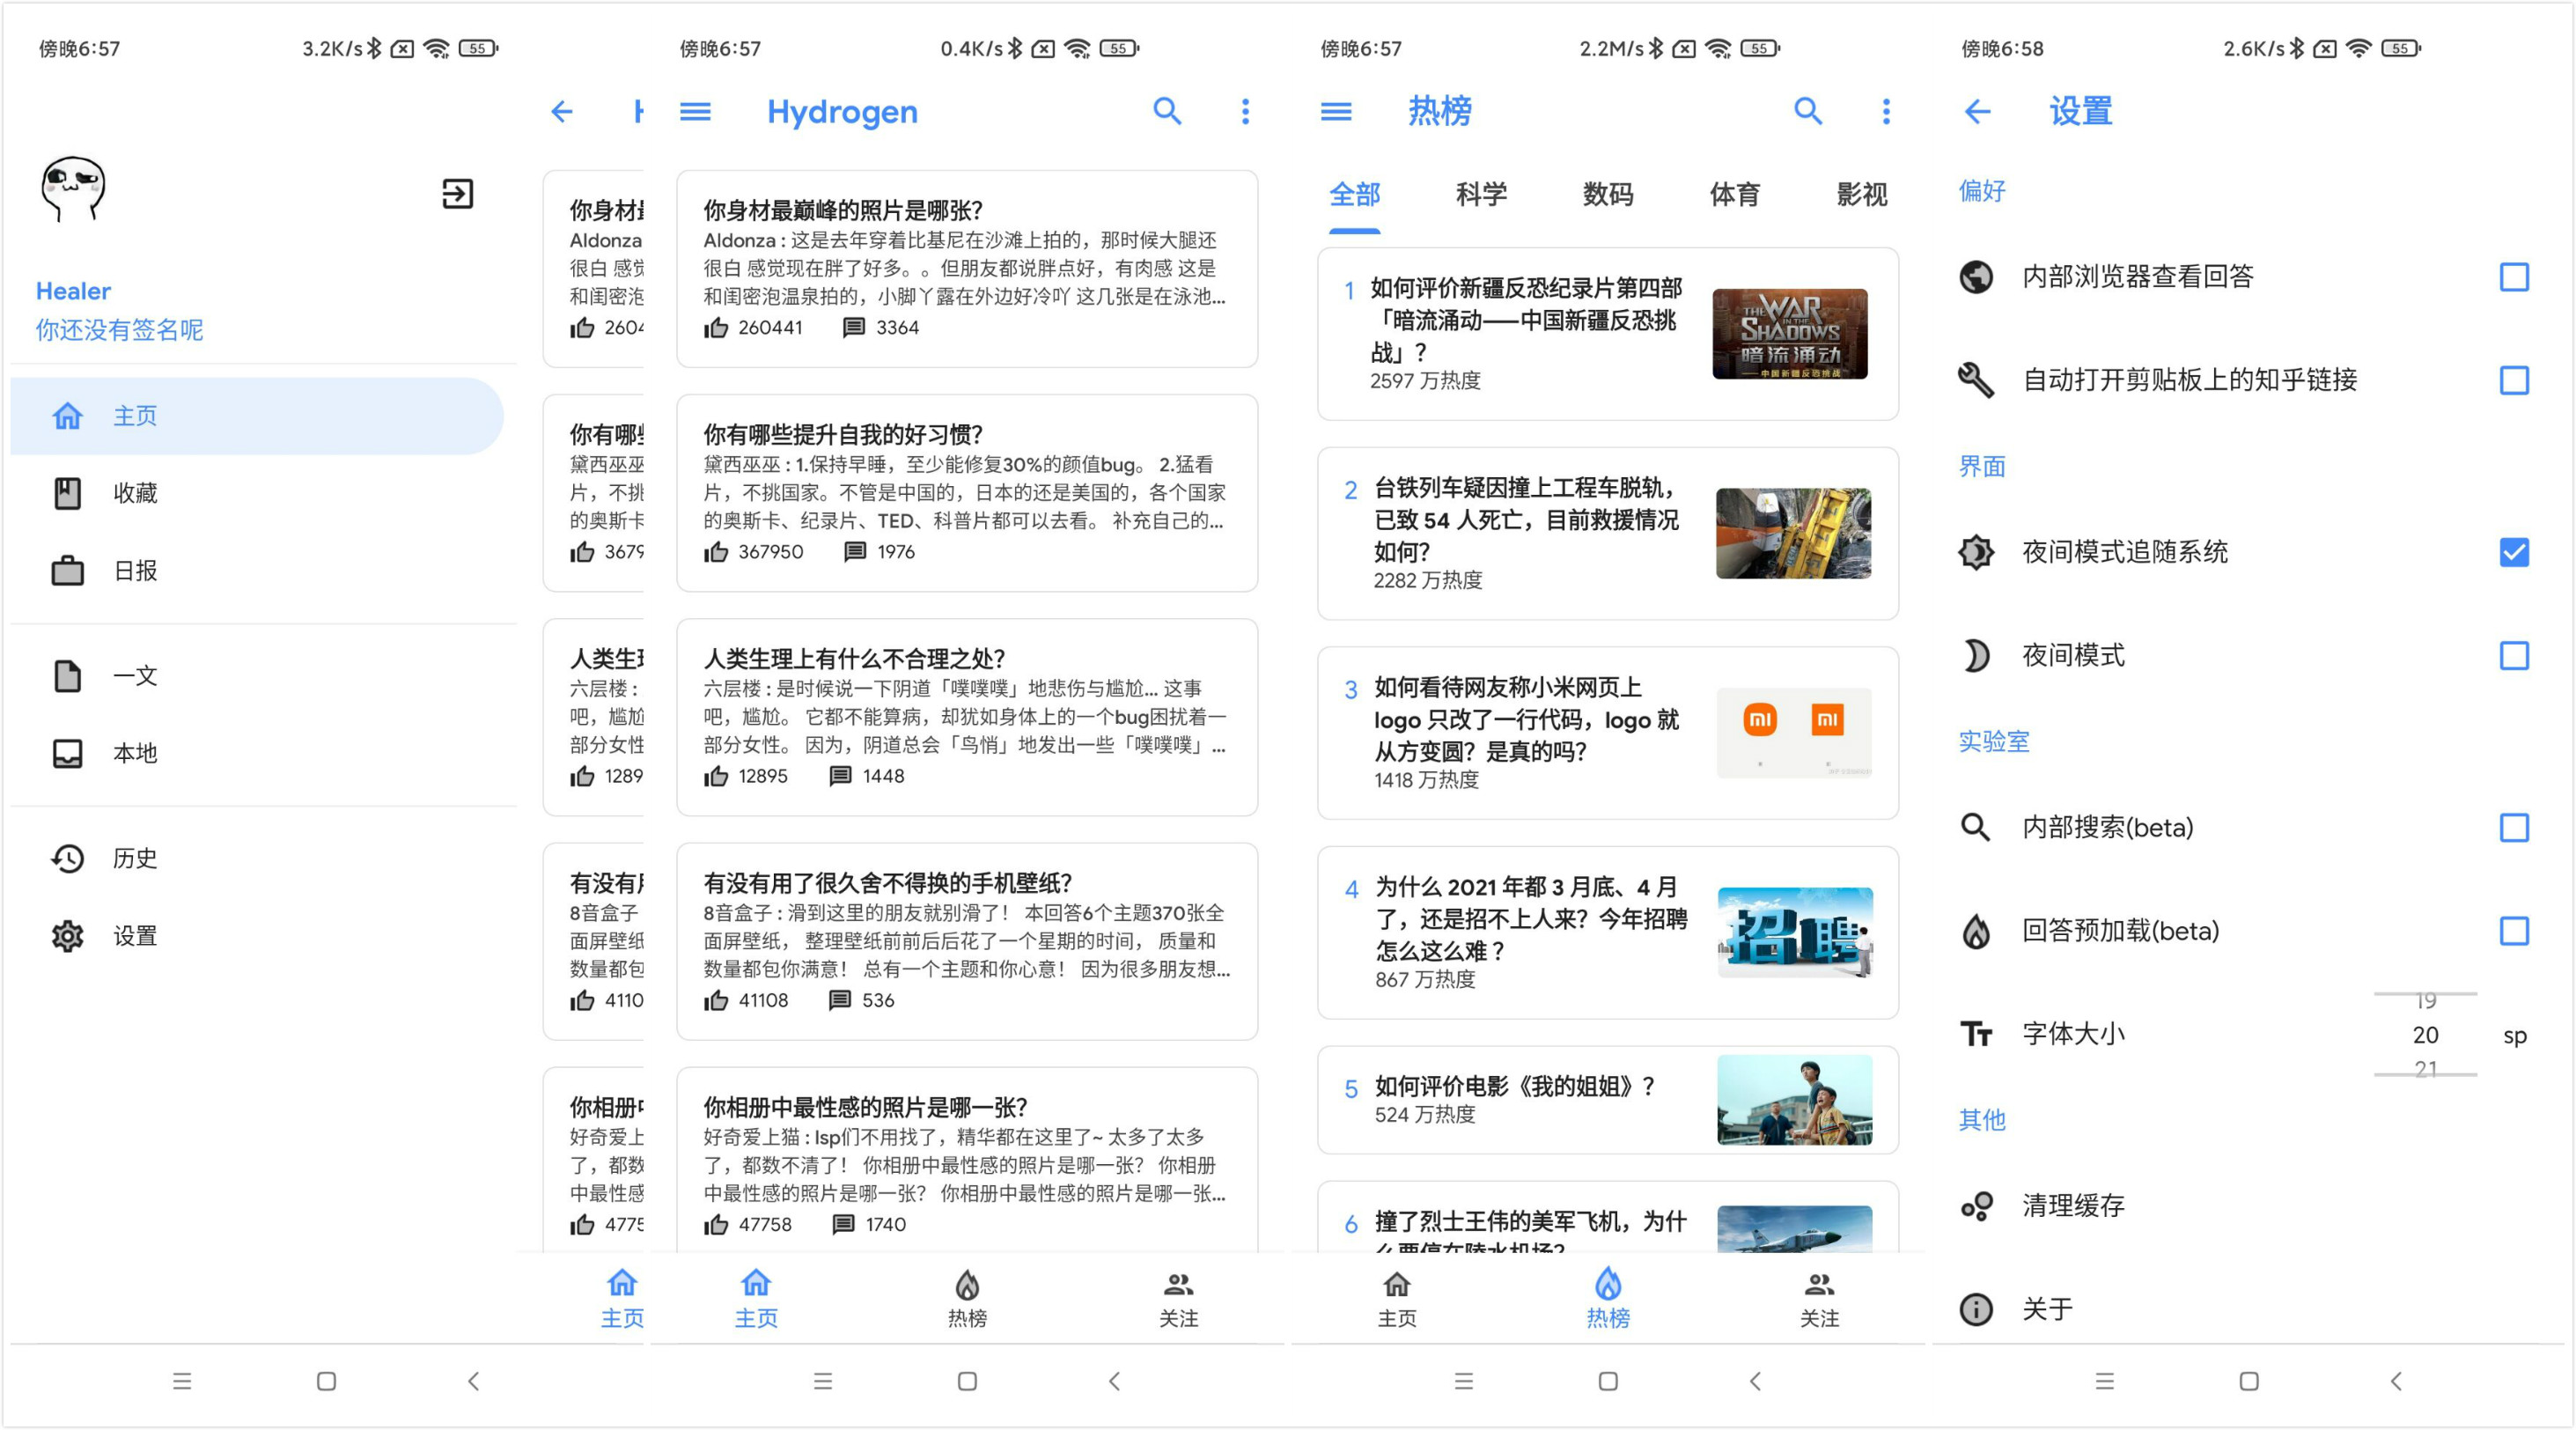Enable 夜间模式 checkbox

pos(2514,656)
